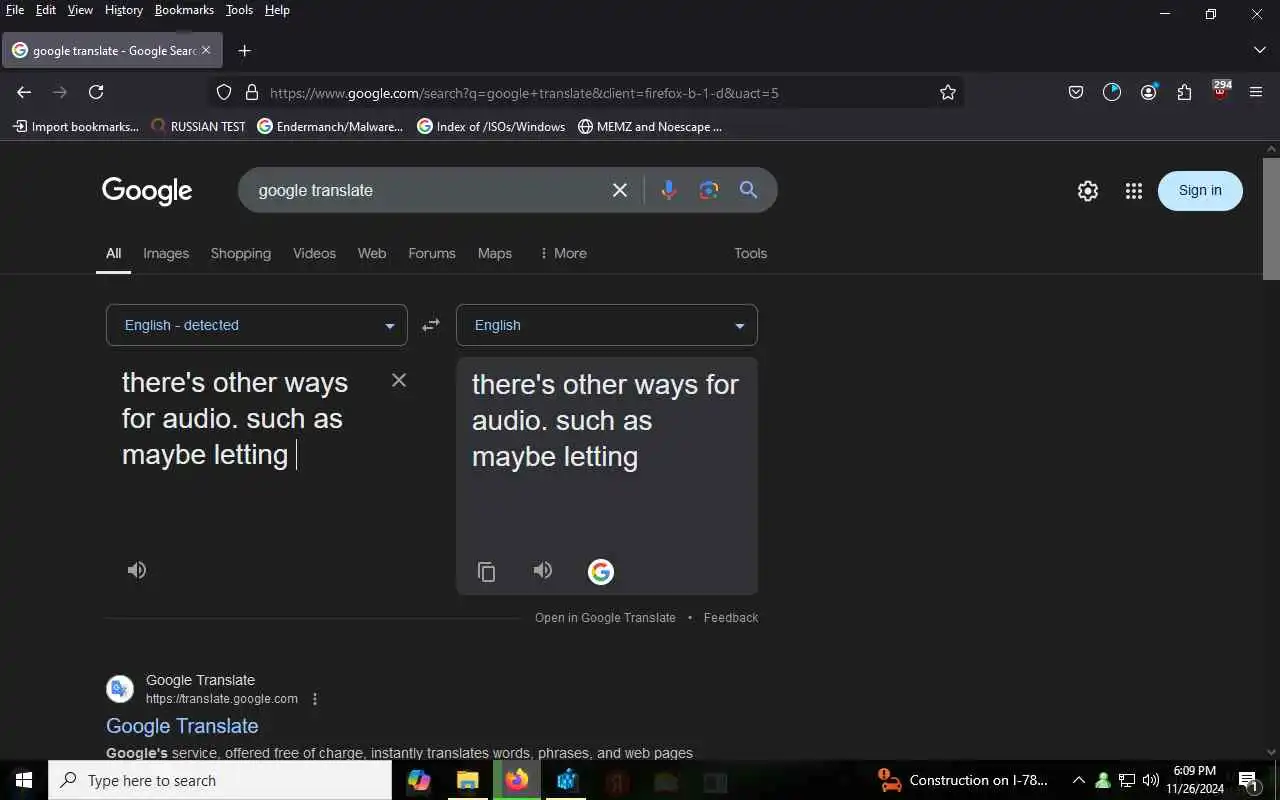Open MEMZ and Noescape bookmark
Viewport: 1280px width, 800px height.
tap(650, 127)
